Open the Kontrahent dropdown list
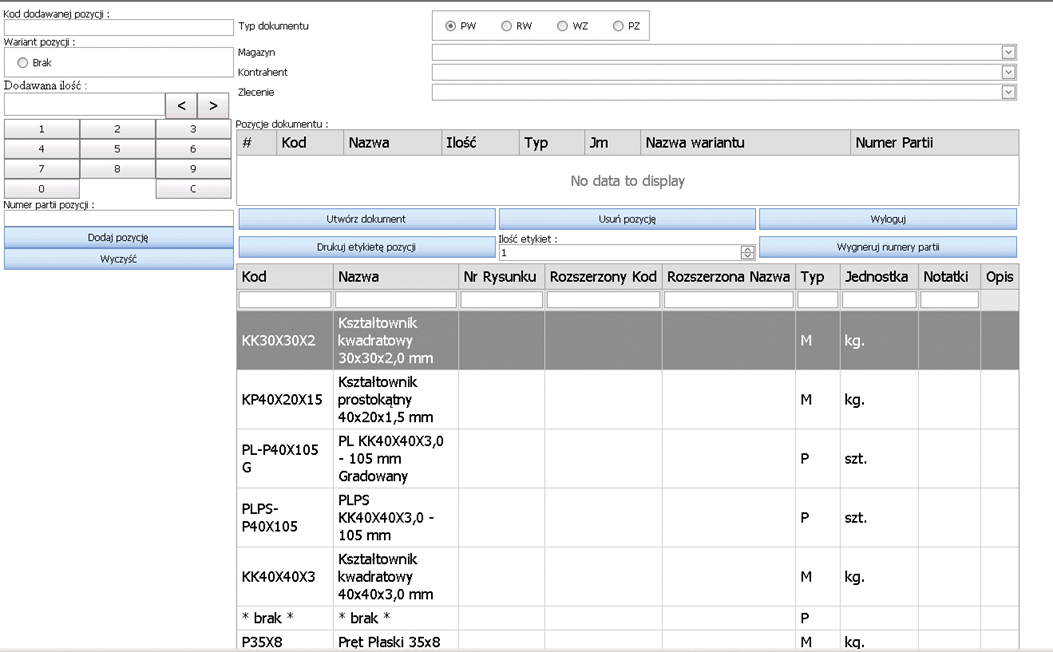The height and width of the screenshot is (652, 1053). pyautogui.click(x=1008, y=73)
